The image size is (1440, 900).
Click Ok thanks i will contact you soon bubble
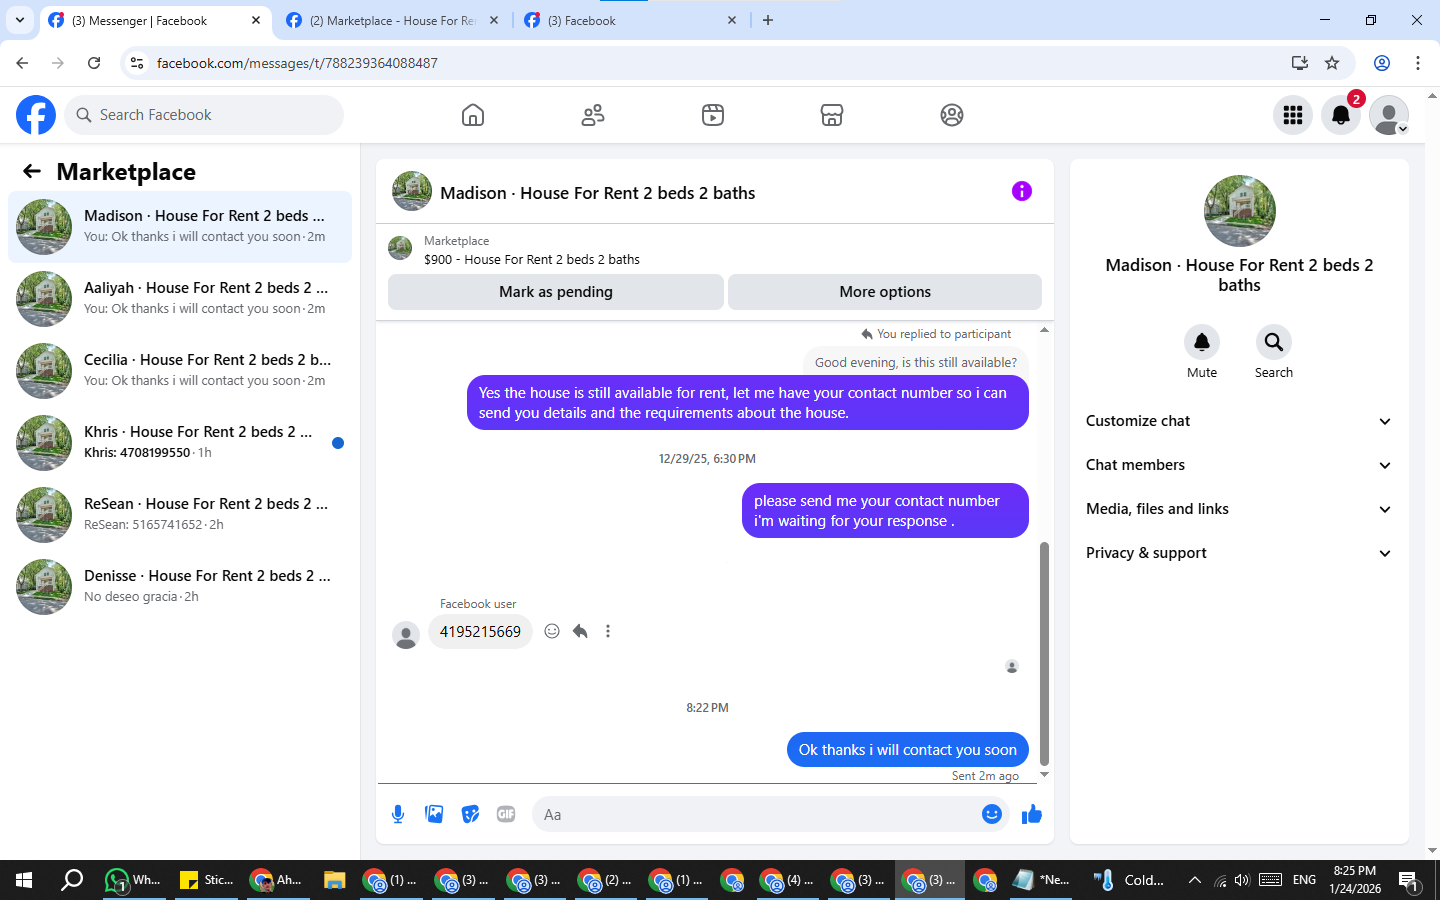click(x=907, y=749)
